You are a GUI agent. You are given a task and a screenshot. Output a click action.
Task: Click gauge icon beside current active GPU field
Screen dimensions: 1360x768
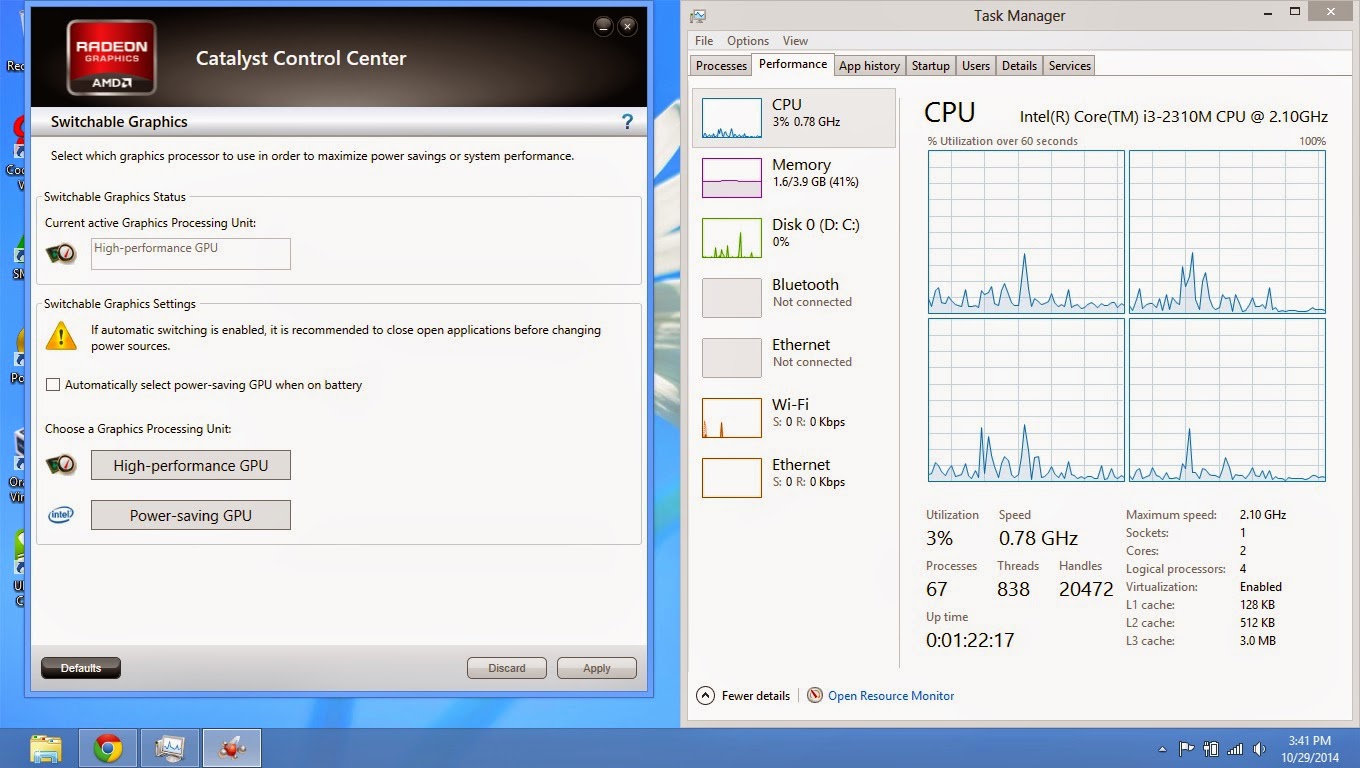click(61, 253)
